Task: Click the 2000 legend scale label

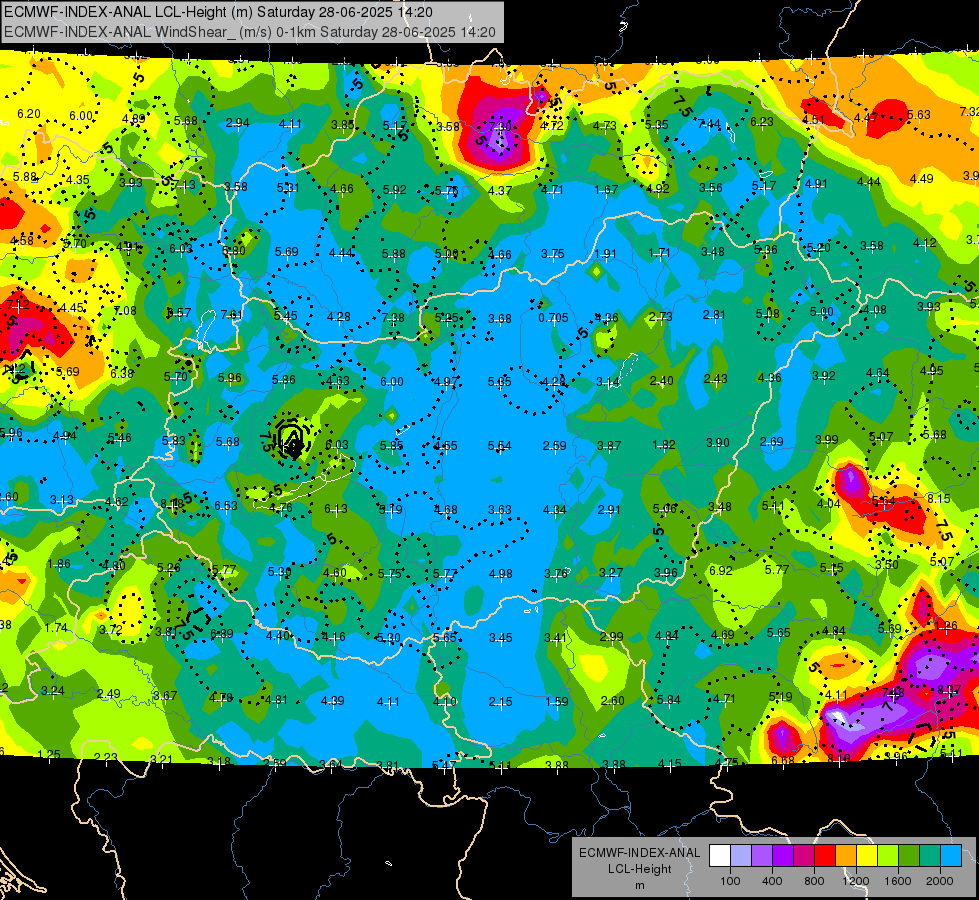Action: [x=940, y=881]
